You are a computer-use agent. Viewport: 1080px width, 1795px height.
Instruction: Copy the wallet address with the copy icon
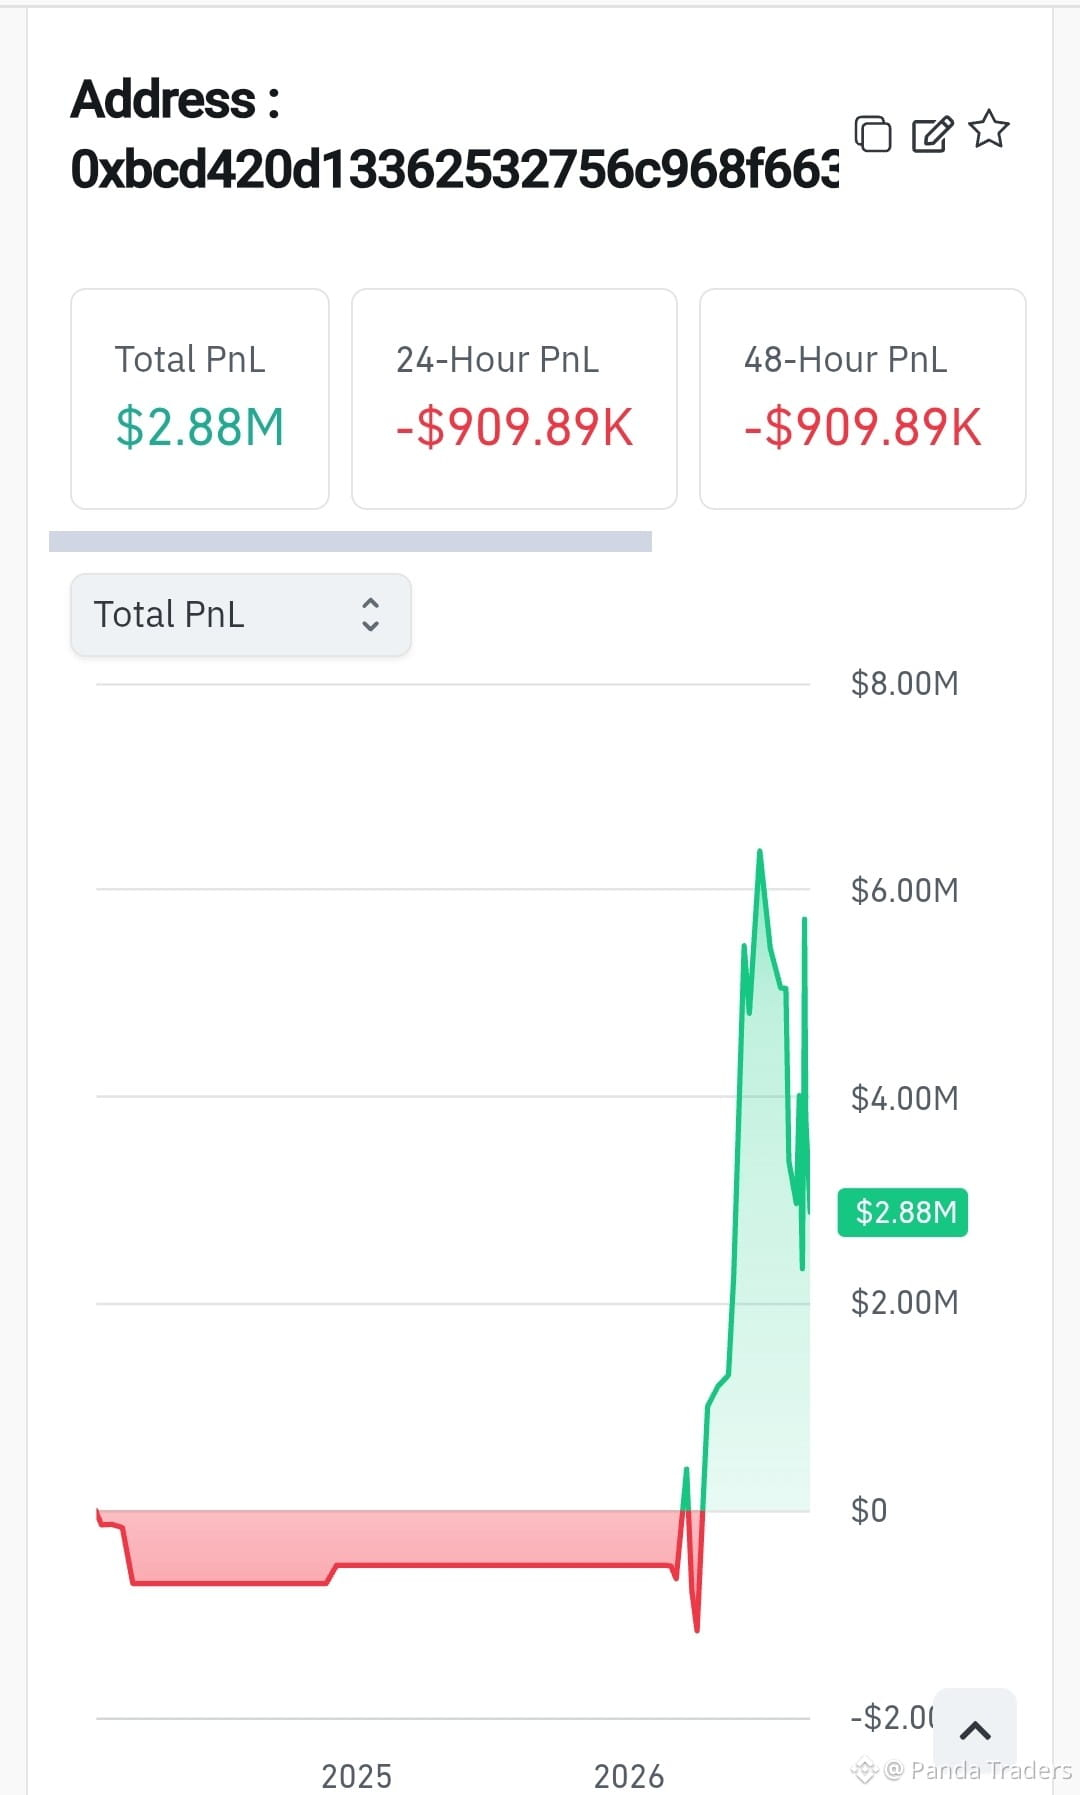tap(873, 133)
